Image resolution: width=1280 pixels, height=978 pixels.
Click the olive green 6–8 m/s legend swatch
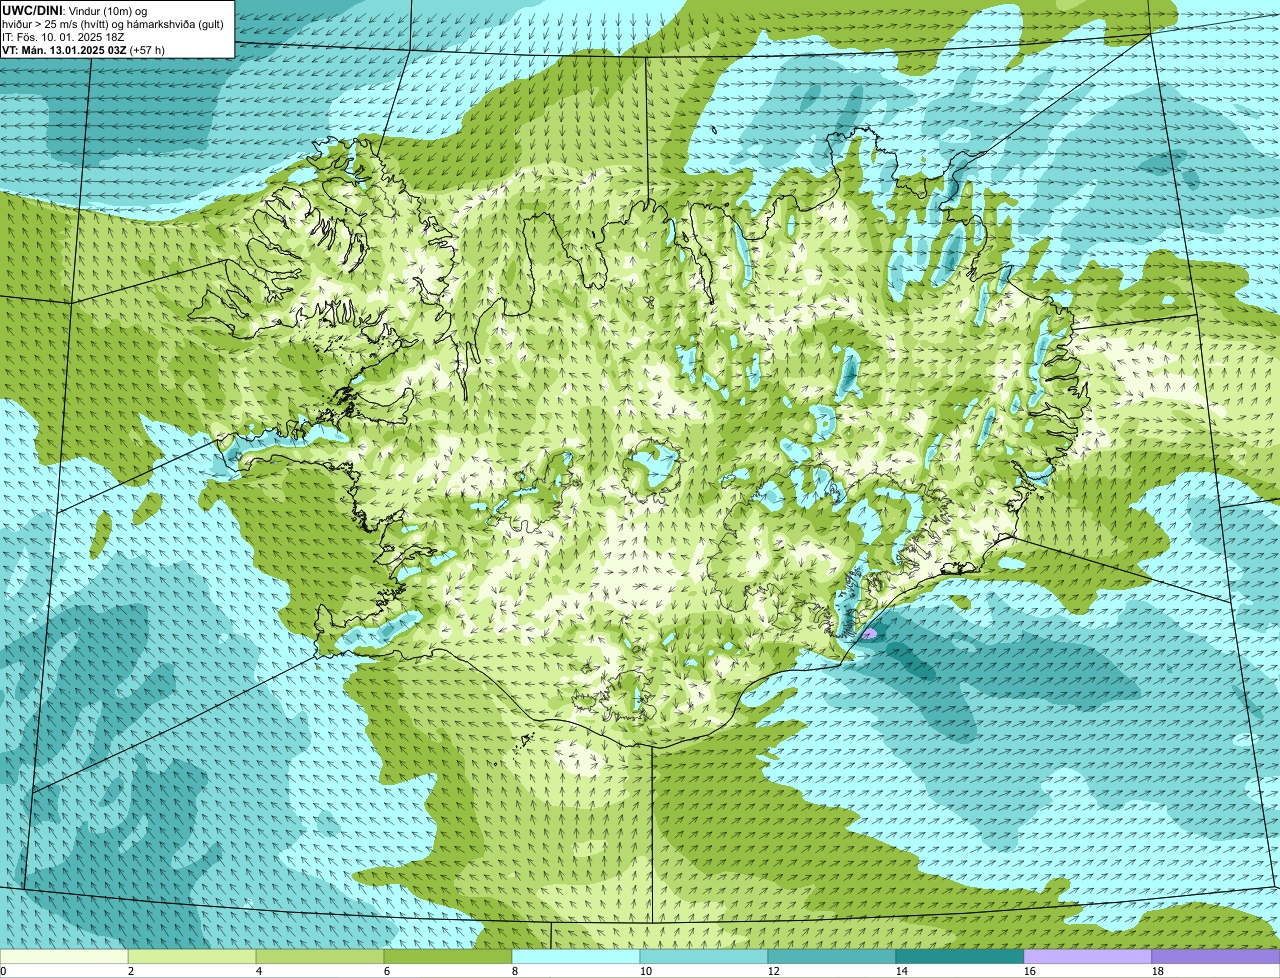pos(448,956)
